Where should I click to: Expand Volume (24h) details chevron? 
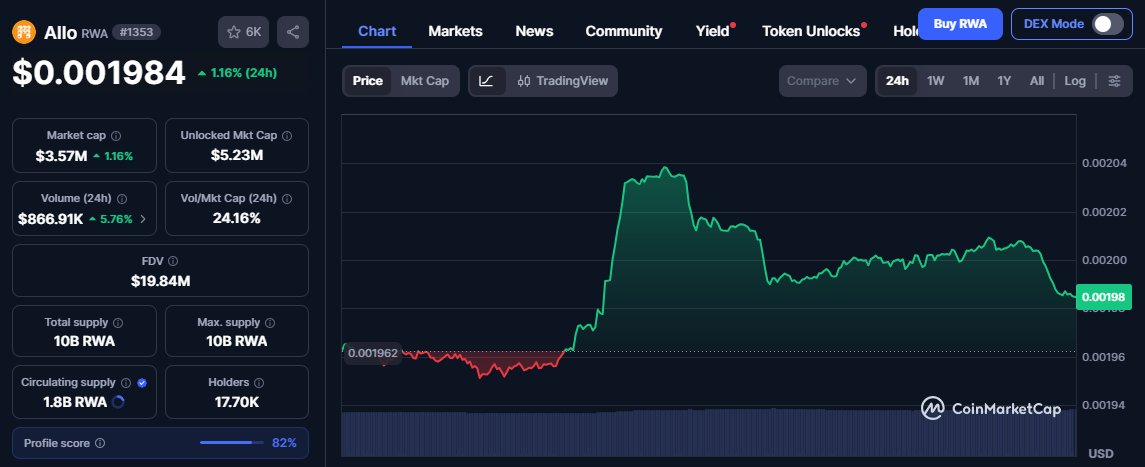(142, 218)
